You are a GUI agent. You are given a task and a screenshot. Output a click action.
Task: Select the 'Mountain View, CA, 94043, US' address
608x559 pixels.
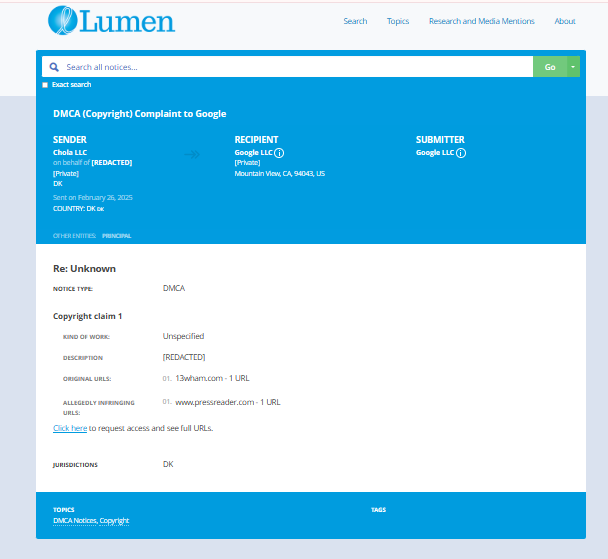tap(280, 173)
